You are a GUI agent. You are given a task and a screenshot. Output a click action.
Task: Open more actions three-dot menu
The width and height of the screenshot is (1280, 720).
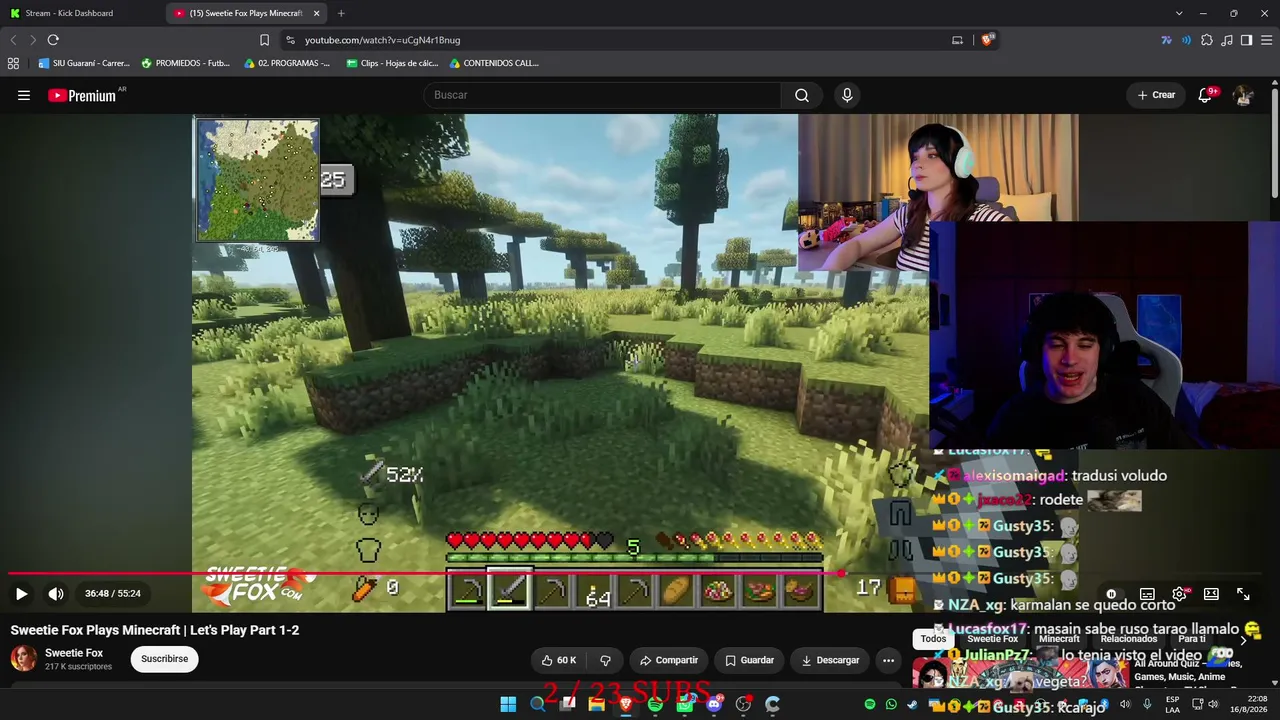click(888, 660)
